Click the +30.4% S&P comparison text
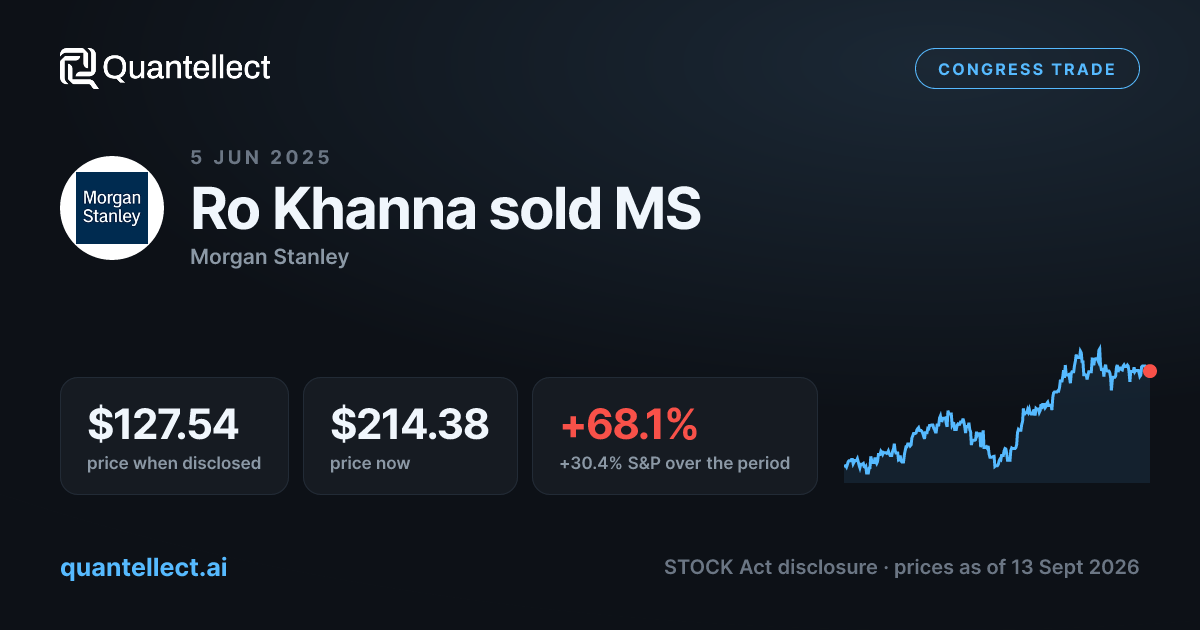Viewport: 1200px width, 630px height. point(675,463)
